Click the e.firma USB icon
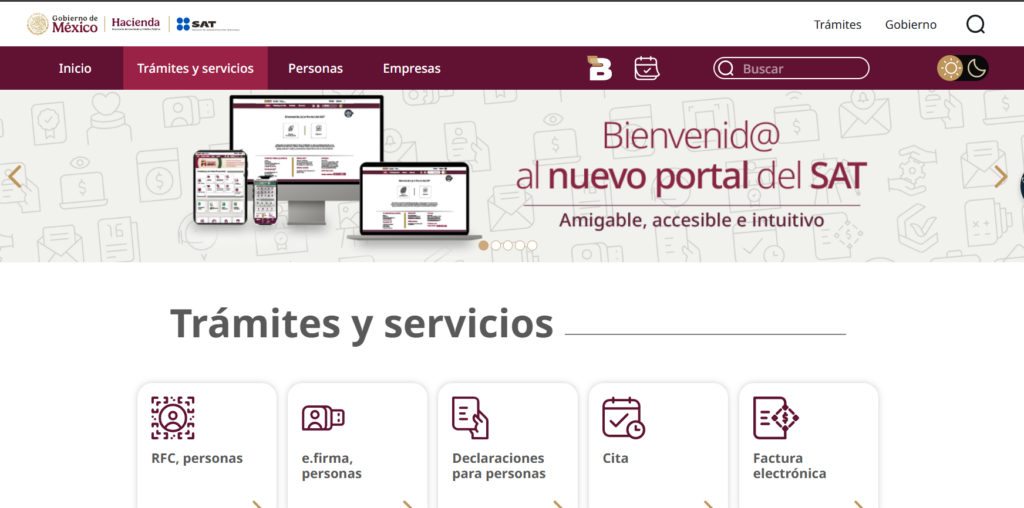Screen dimensions: 1024x508 pos(323,418)
